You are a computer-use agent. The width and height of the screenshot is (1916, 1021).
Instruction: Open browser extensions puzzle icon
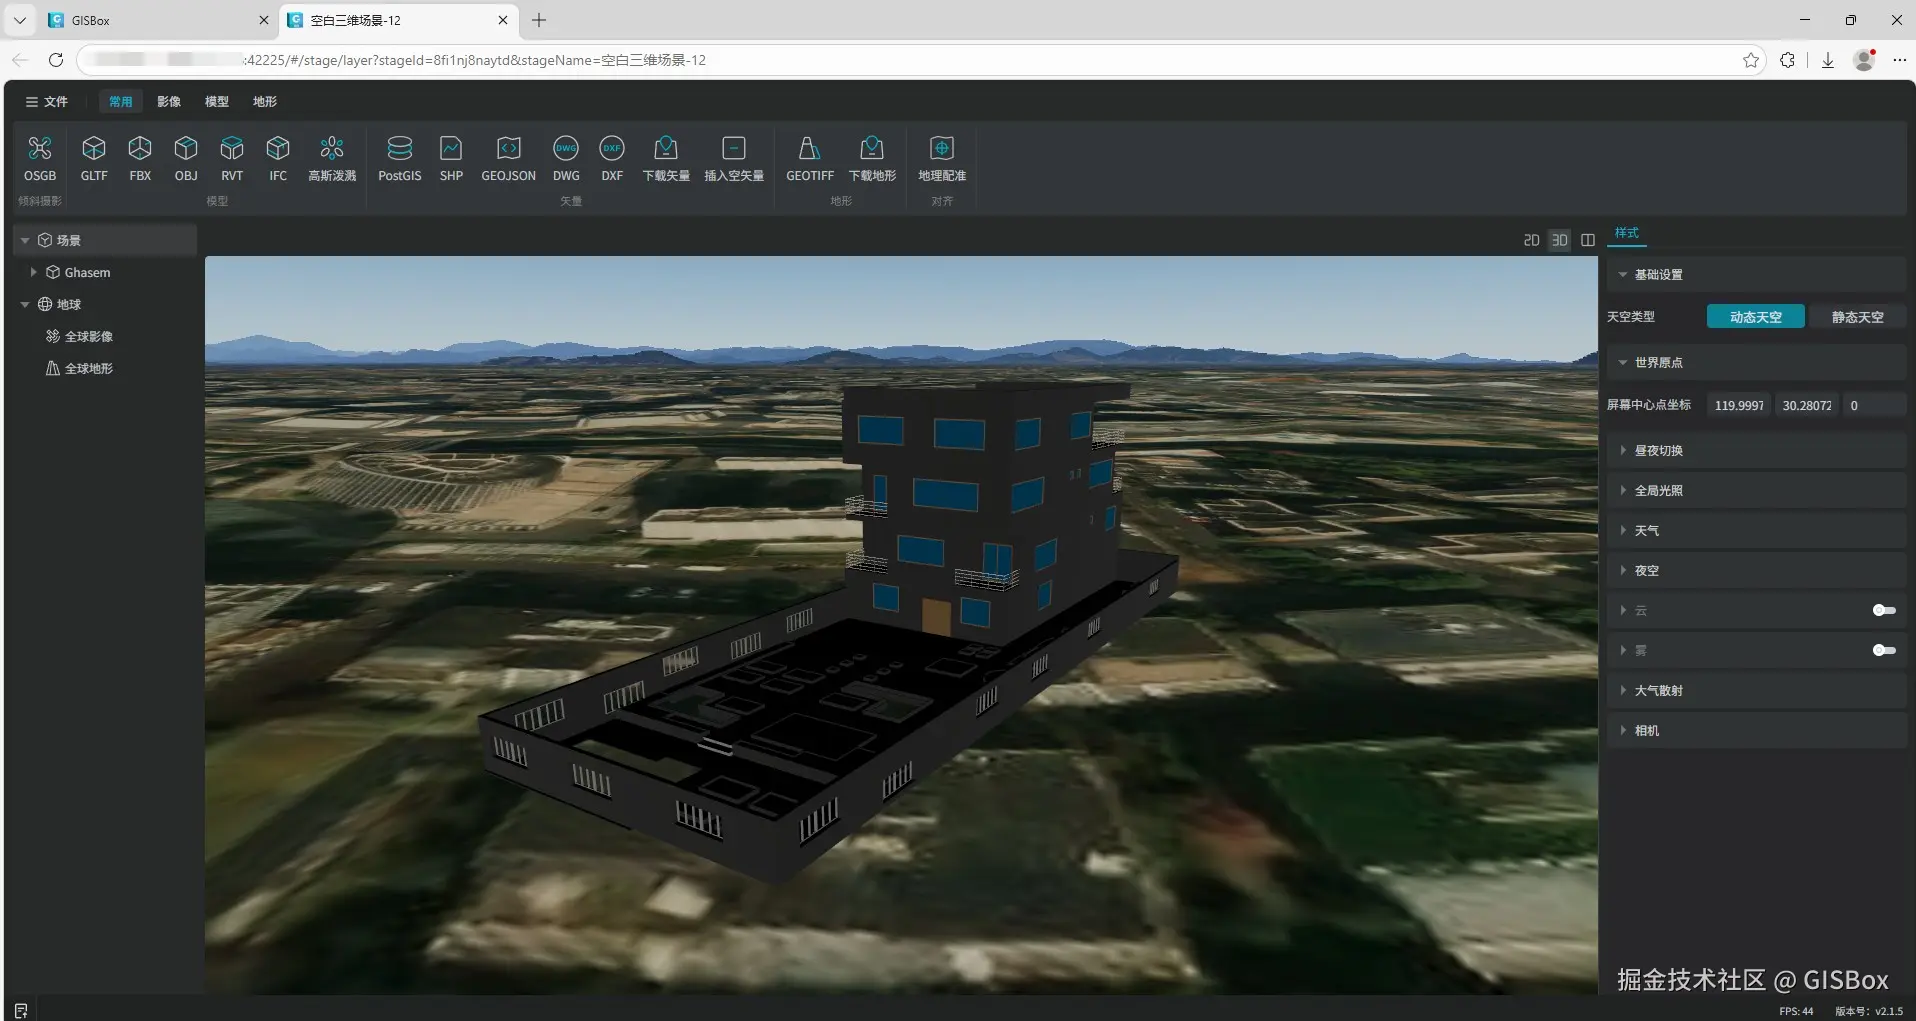[x=1787, y=60]
